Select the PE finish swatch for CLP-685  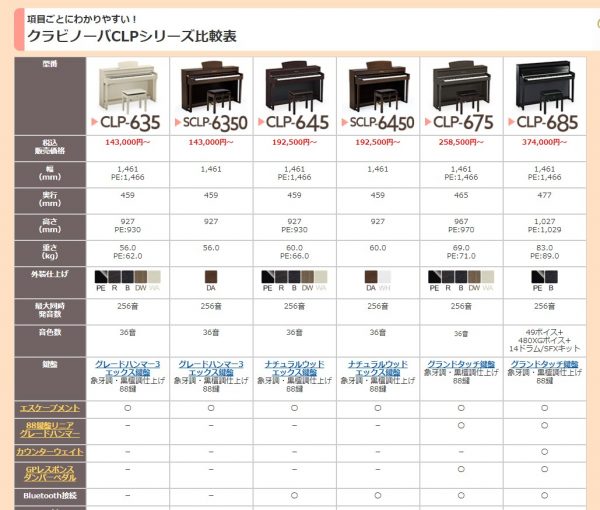point(538,277)
